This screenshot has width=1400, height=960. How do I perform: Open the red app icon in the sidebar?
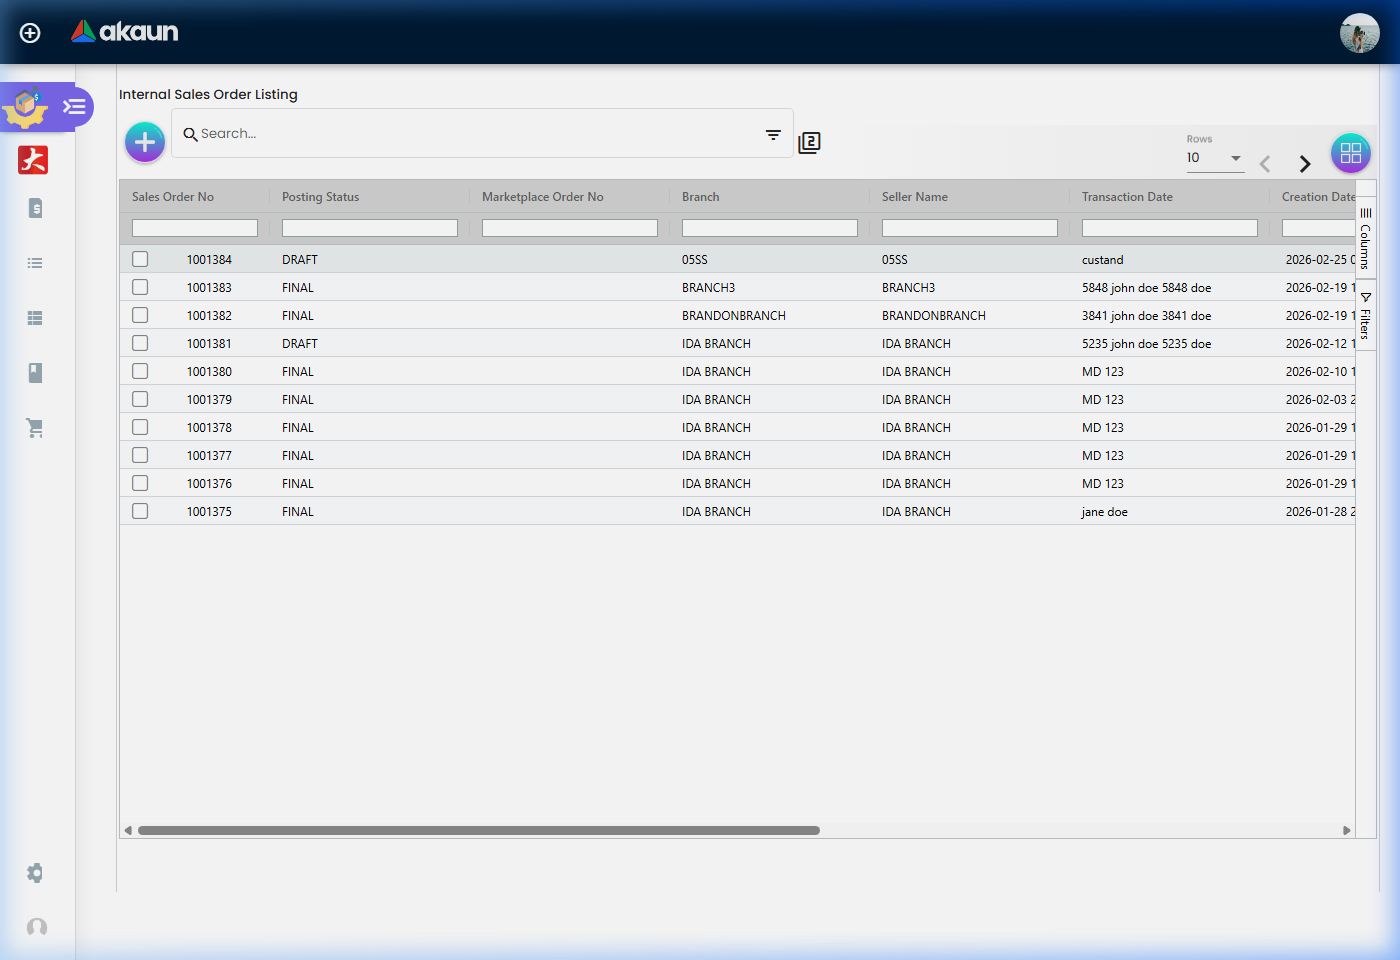click(32, 160)
